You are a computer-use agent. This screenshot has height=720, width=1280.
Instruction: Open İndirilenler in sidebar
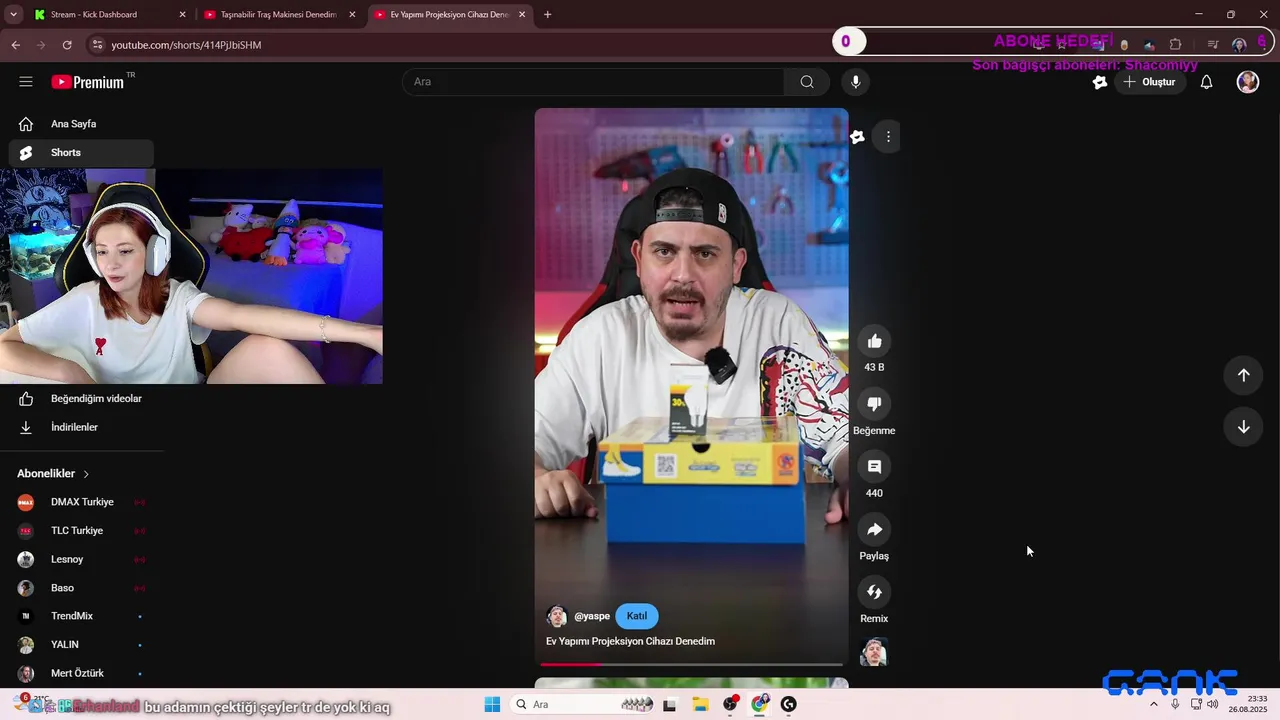pos(80,427)
